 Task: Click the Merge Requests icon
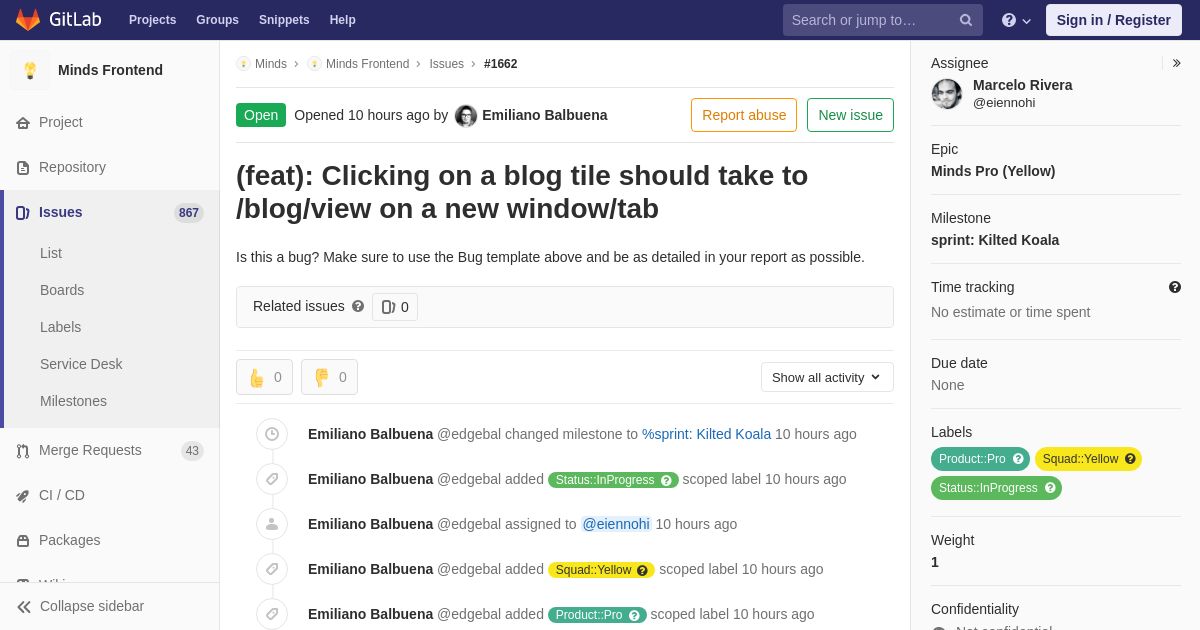[x=23, y=451]
